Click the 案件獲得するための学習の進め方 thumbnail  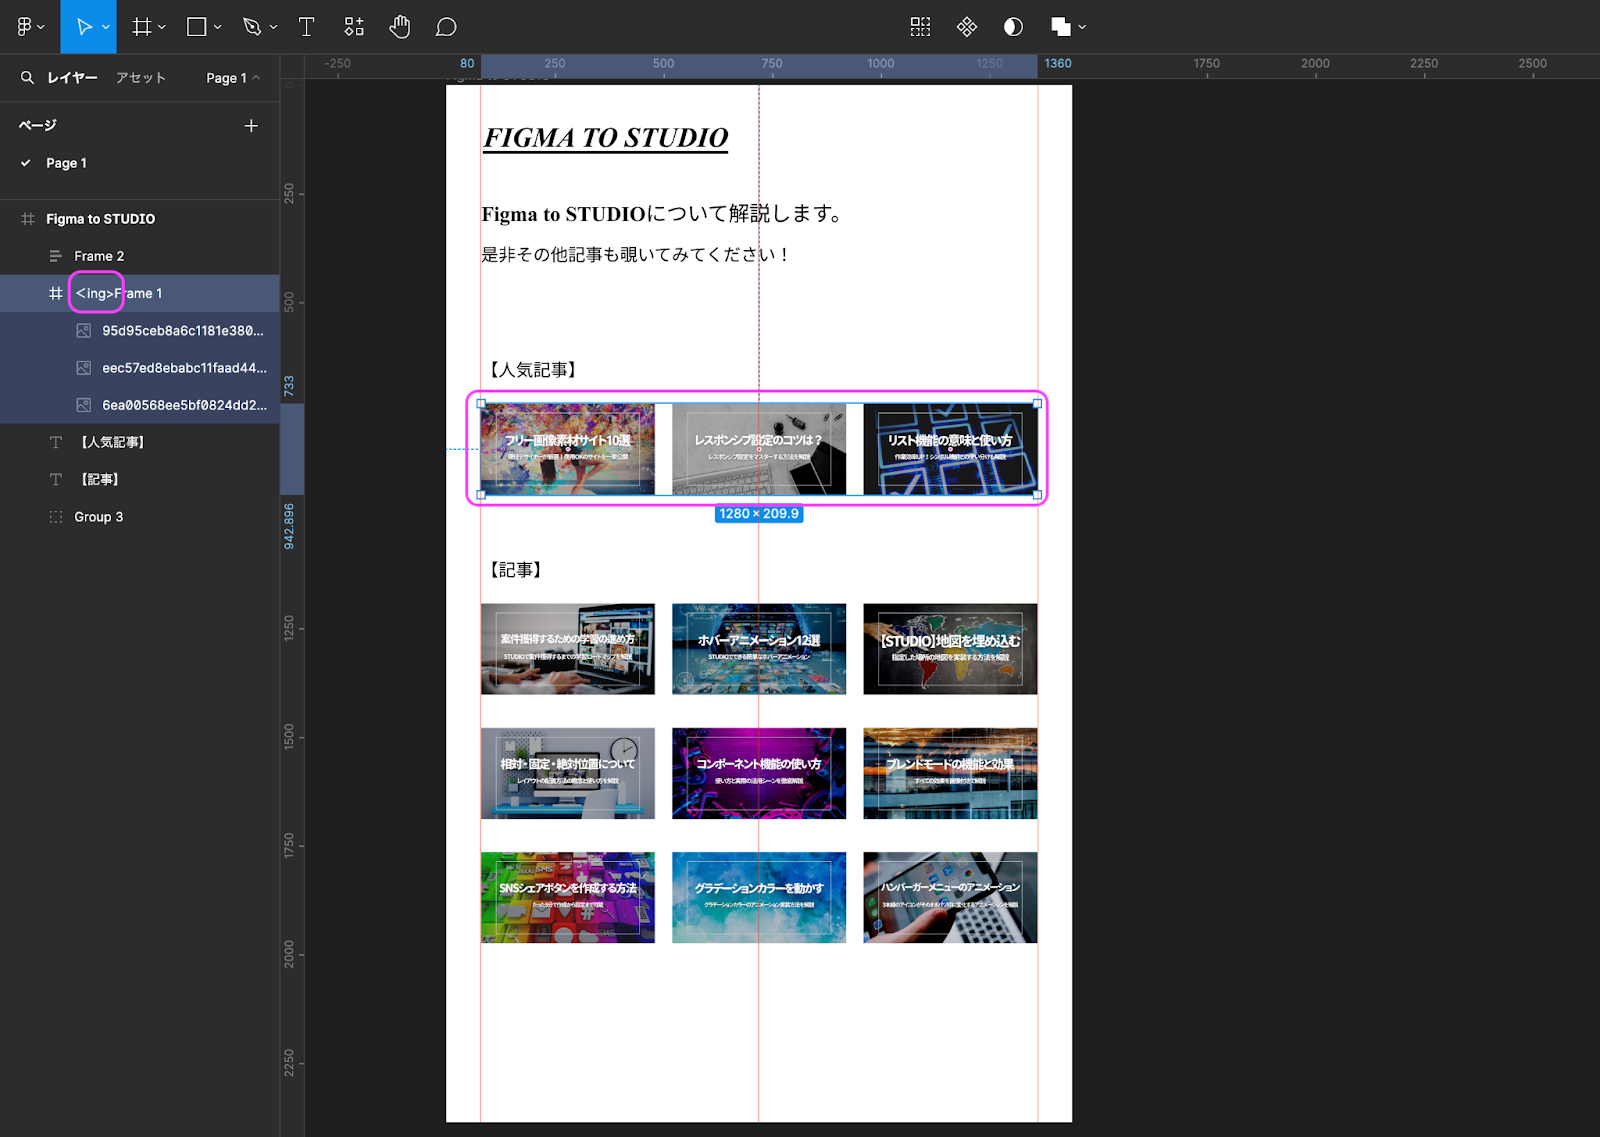pos(568,649)
